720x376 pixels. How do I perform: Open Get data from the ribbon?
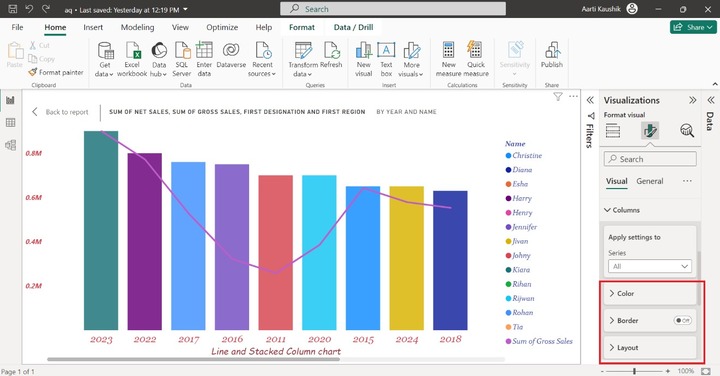(x=105, y=60)
